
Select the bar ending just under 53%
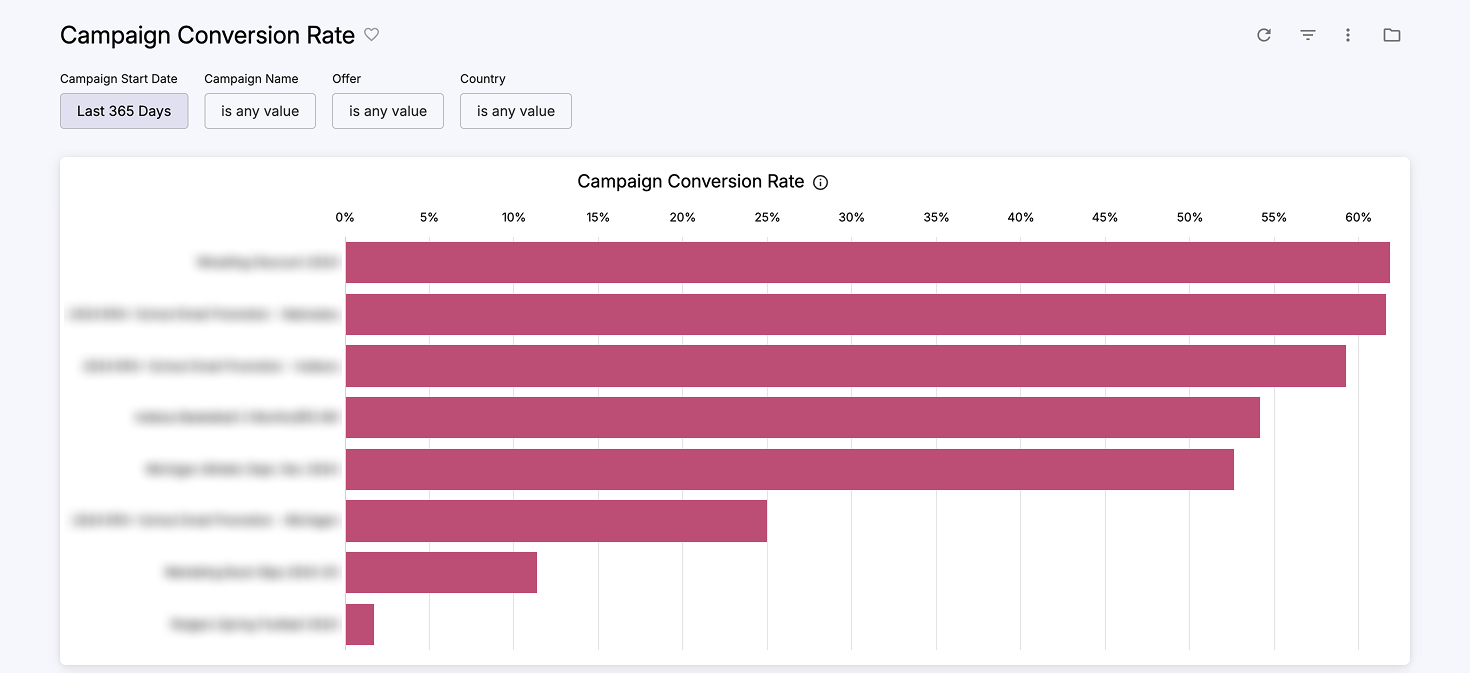789,469
